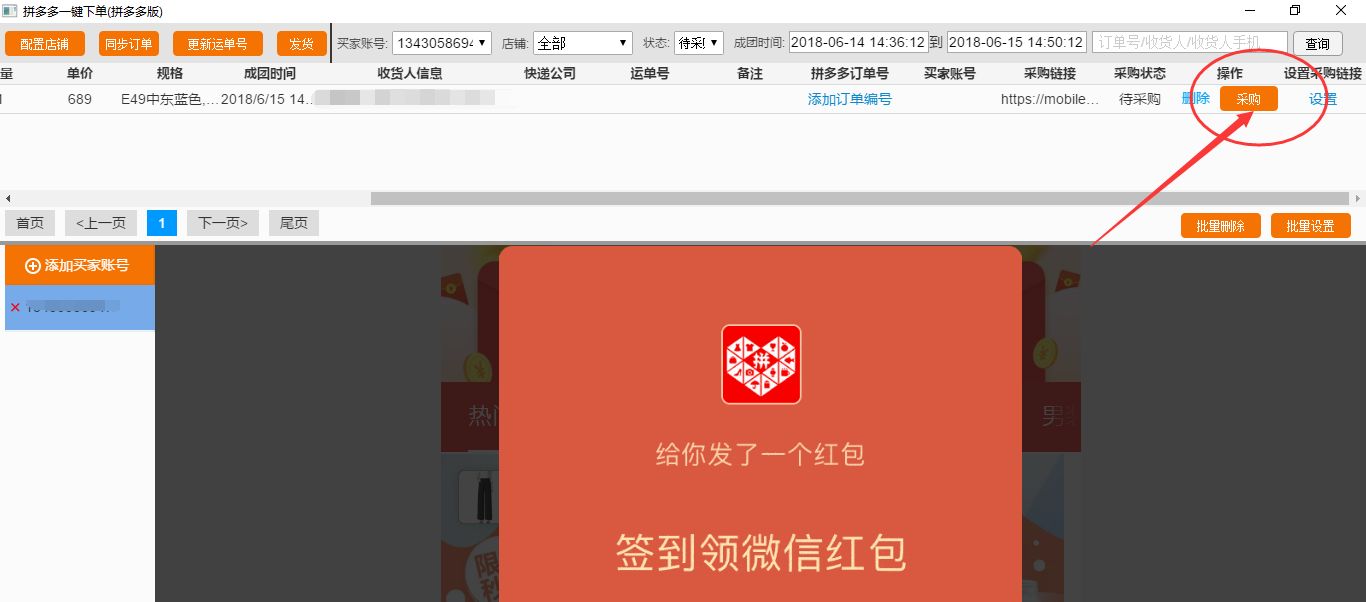This screenshot has width=1366, height=602.
Task: Click the 采购状态 column header
Action: (1140, 73)
